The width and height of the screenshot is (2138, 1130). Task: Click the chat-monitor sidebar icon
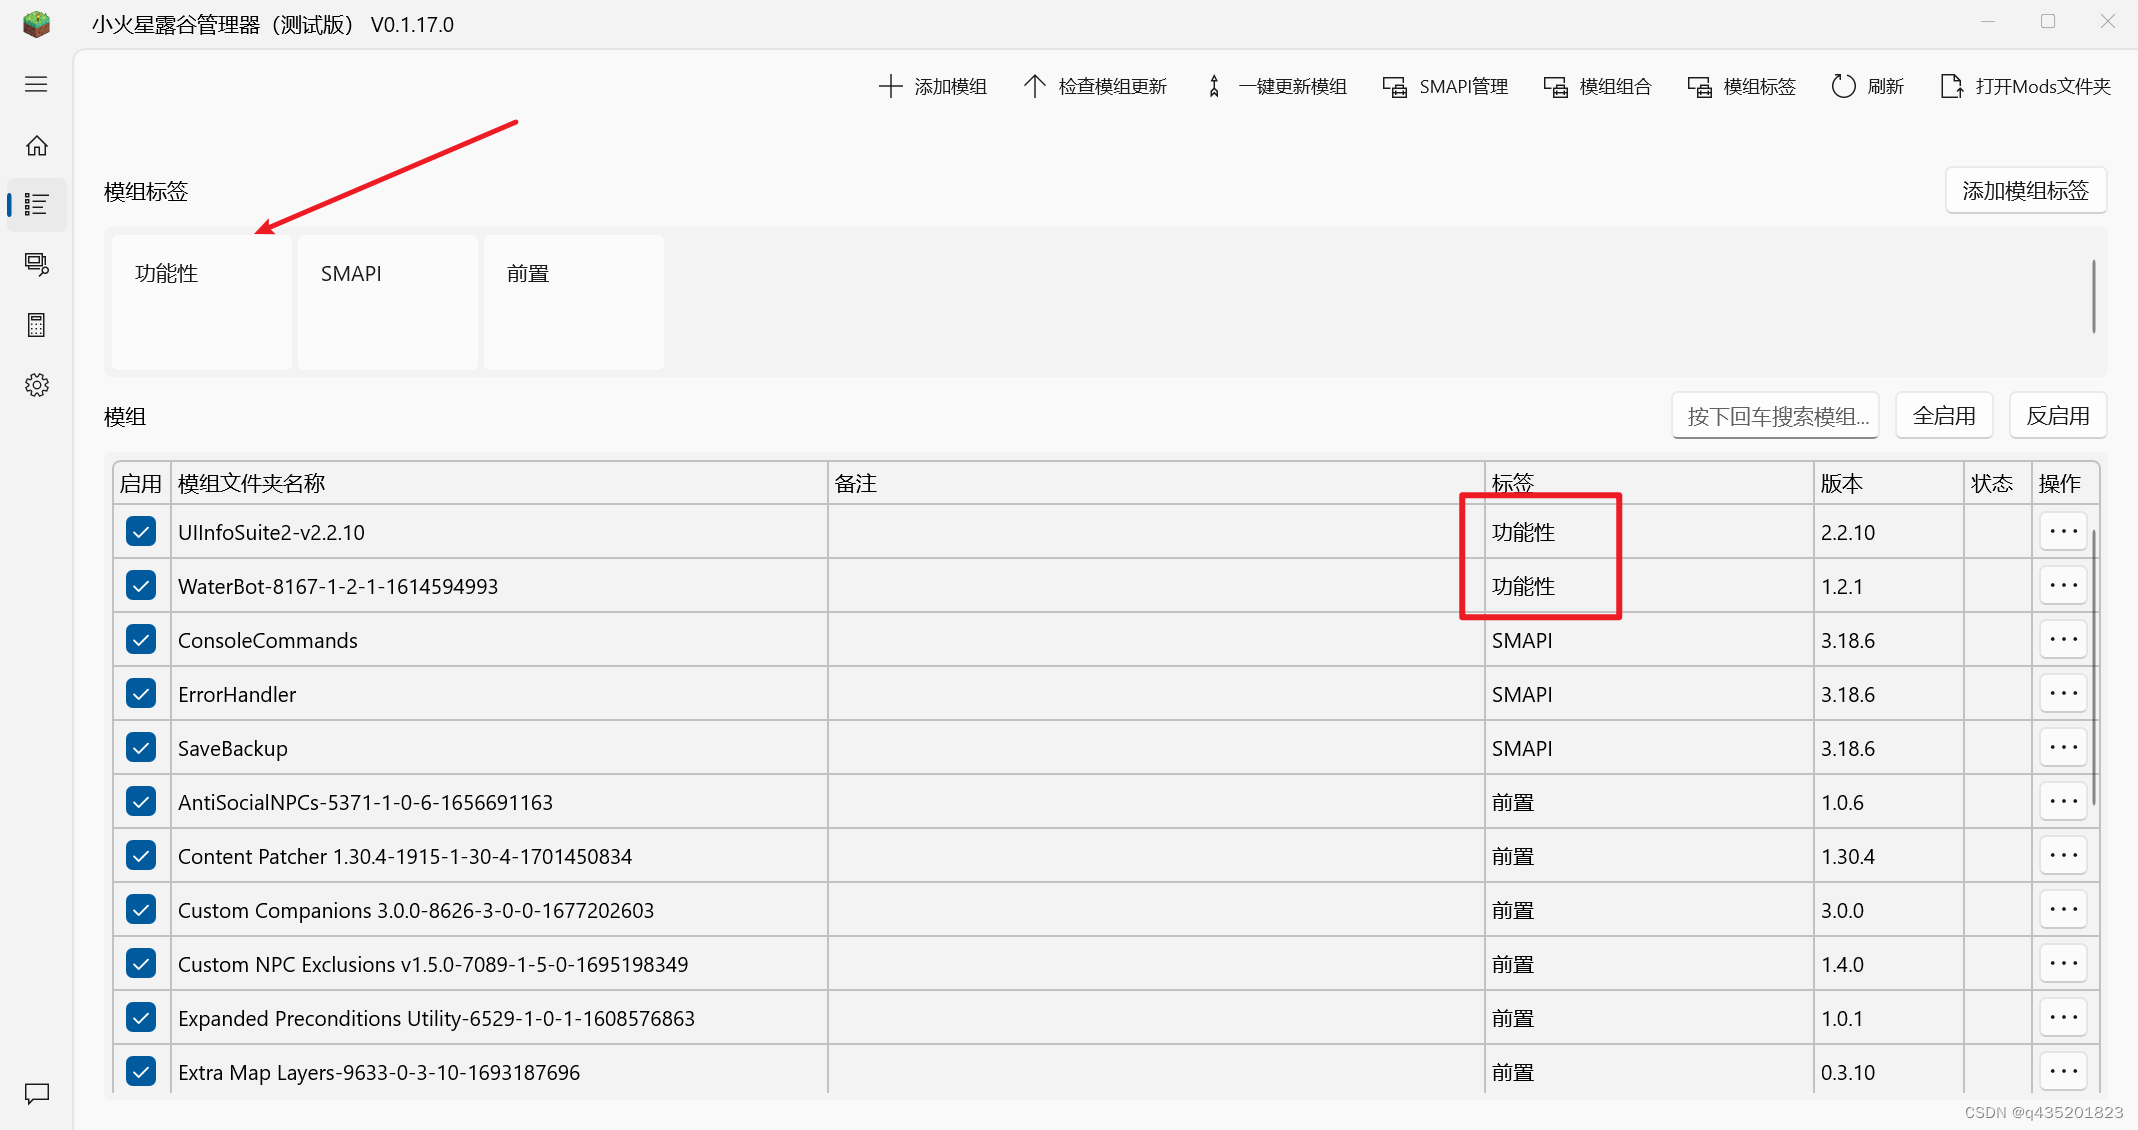pos(36,264)
